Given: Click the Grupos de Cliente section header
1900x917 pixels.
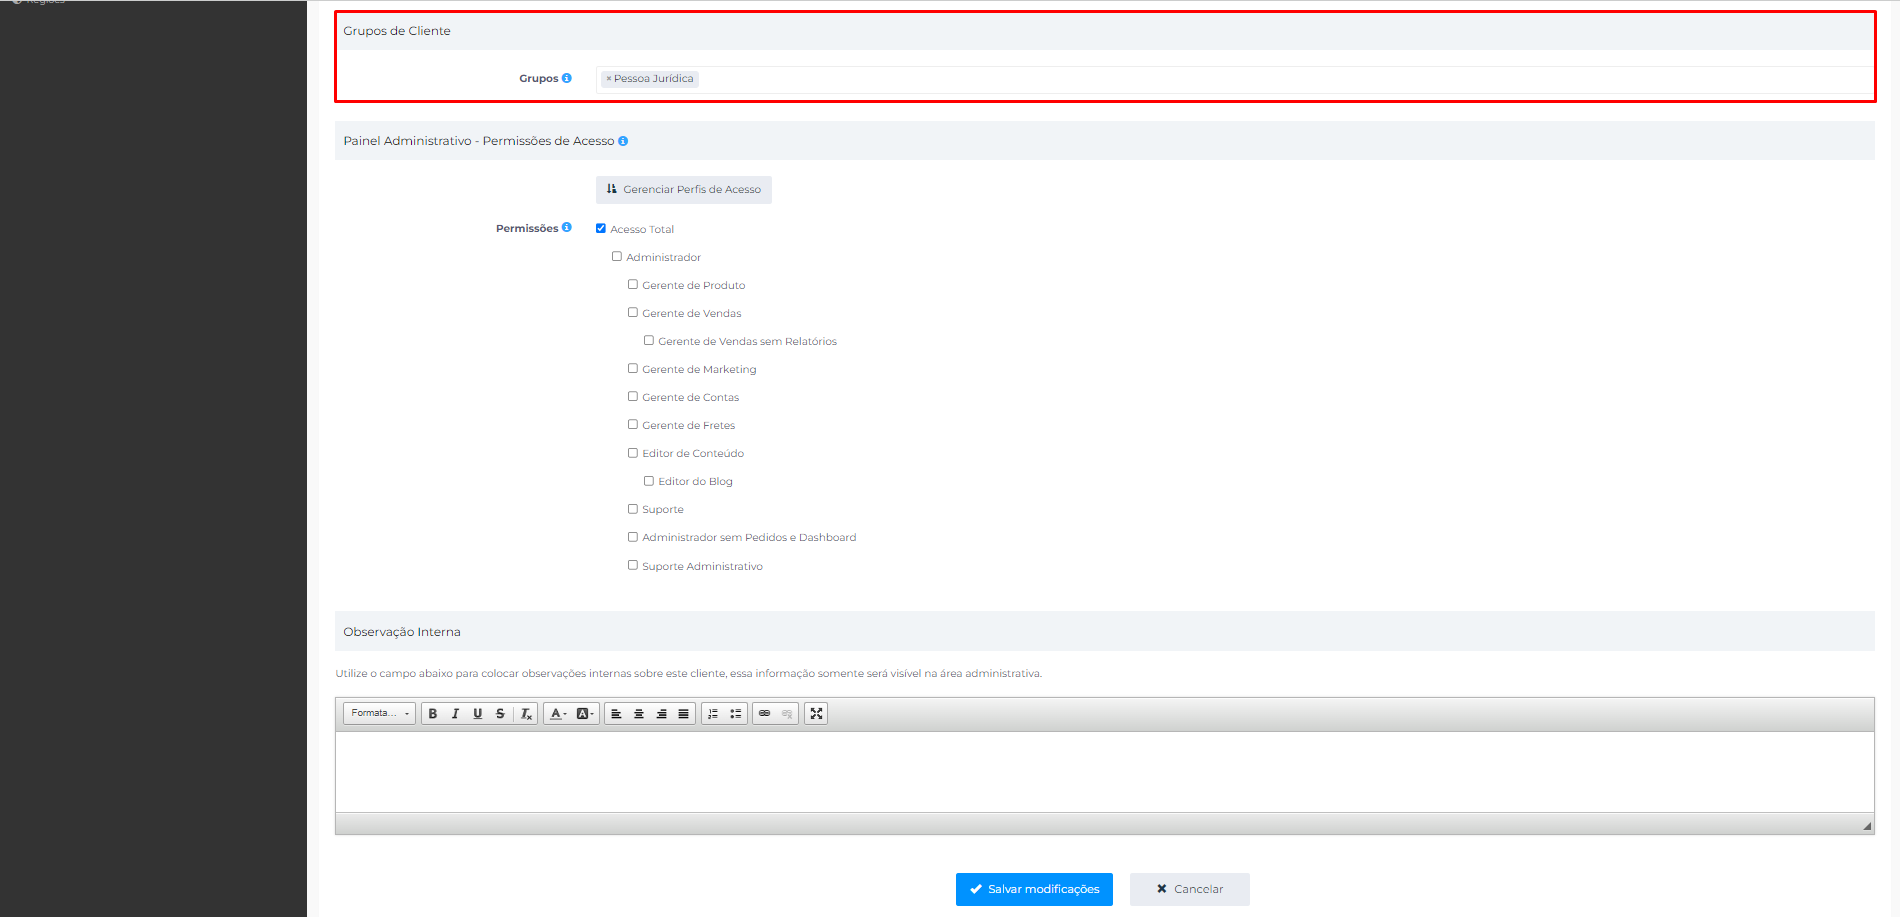Looking at the screenshot, I should (1104, 31).
